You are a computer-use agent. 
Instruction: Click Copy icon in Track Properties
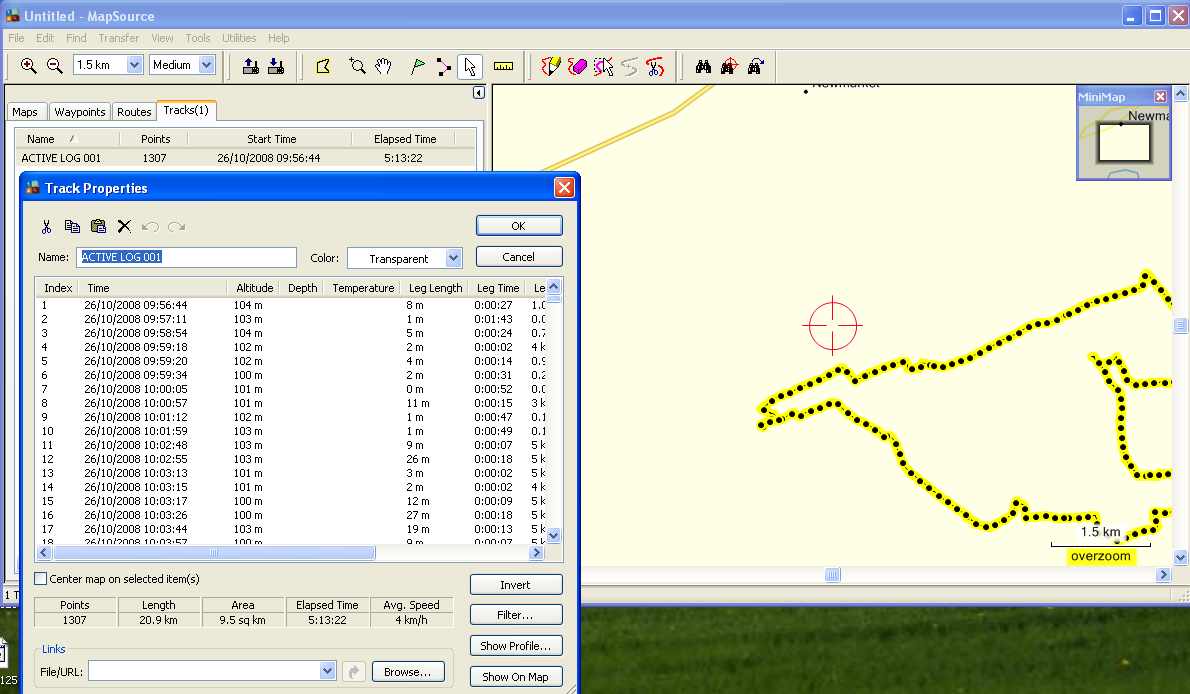(72, 226)
